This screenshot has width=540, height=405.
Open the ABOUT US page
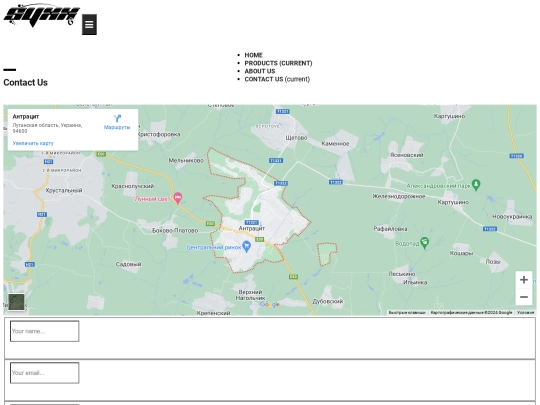(260, 71)
